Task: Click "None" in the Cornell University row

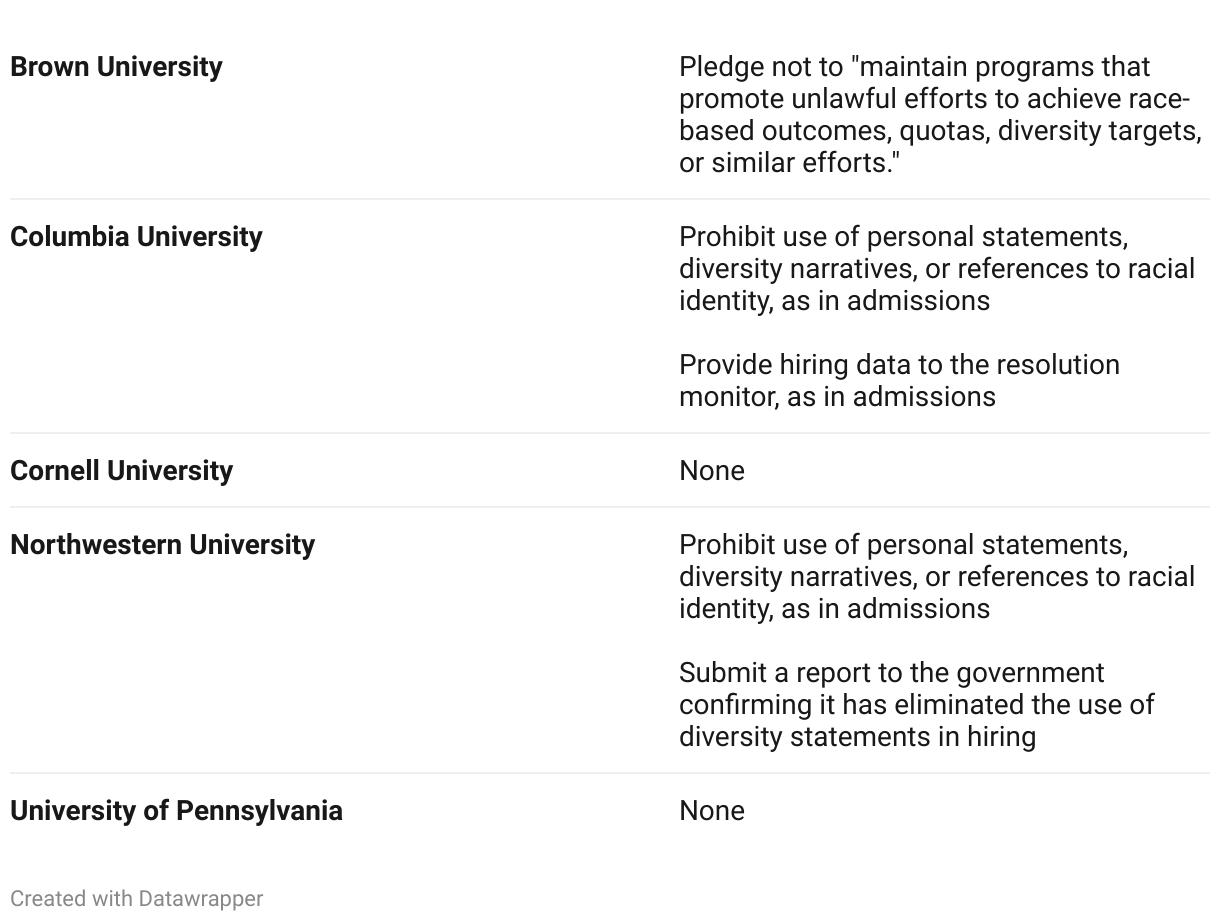Action: tap(711, 471)
